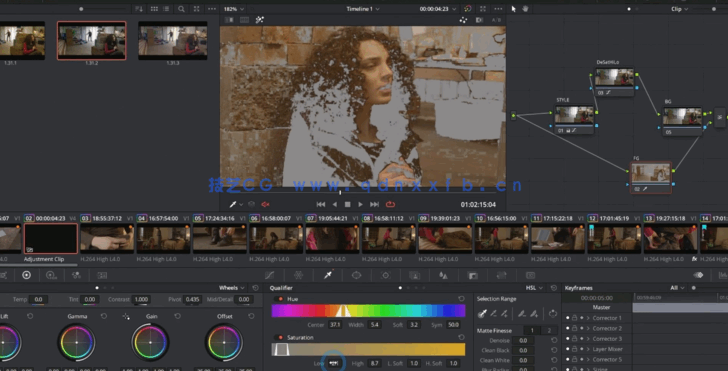
Task: Jump to the last frame
Action: (374, 204)
